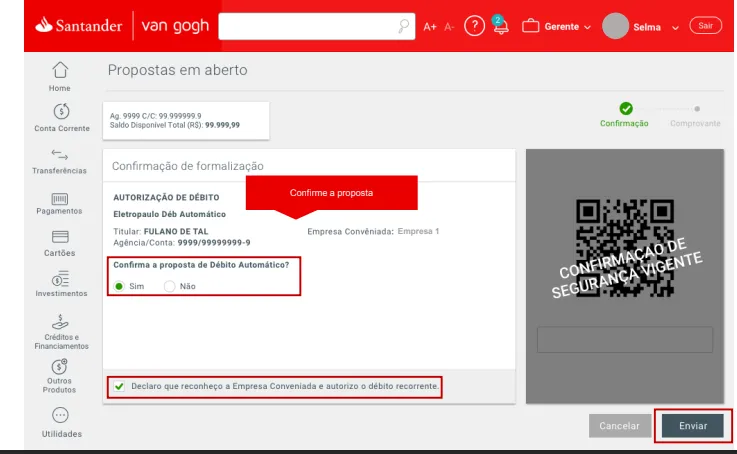Click the top search input field
Screen dimensions: 737x454
pos(305,26)
